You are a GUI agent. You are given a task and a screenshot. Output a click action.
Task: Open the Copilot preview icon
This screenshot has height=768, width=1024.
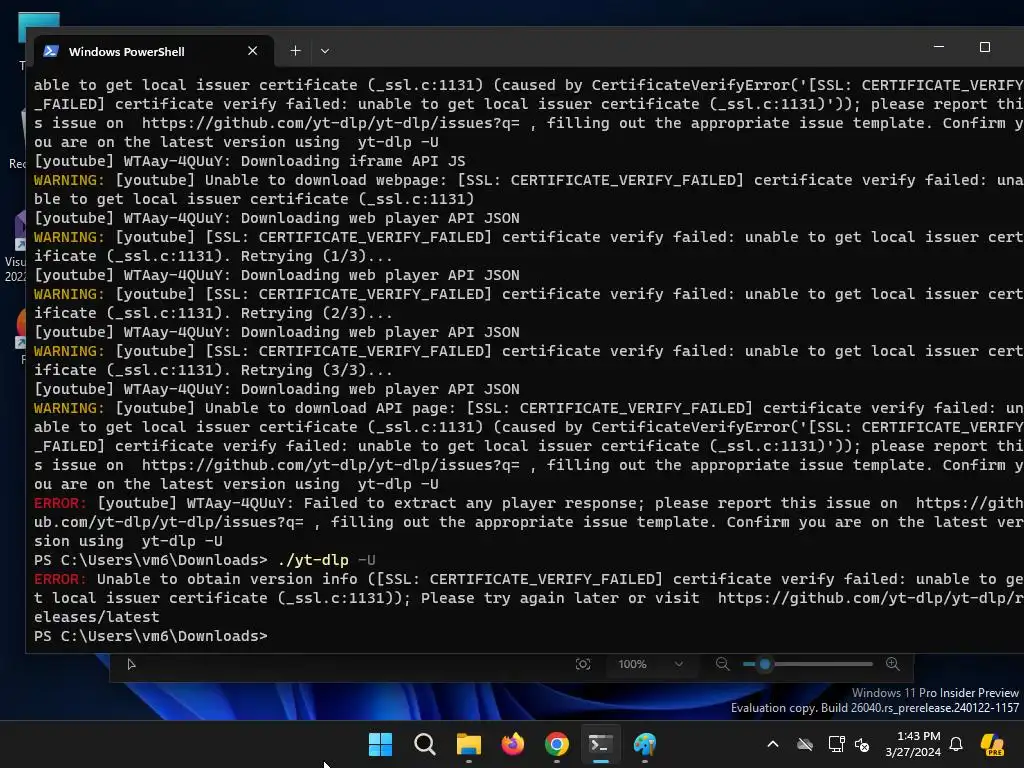pos(993,744)
